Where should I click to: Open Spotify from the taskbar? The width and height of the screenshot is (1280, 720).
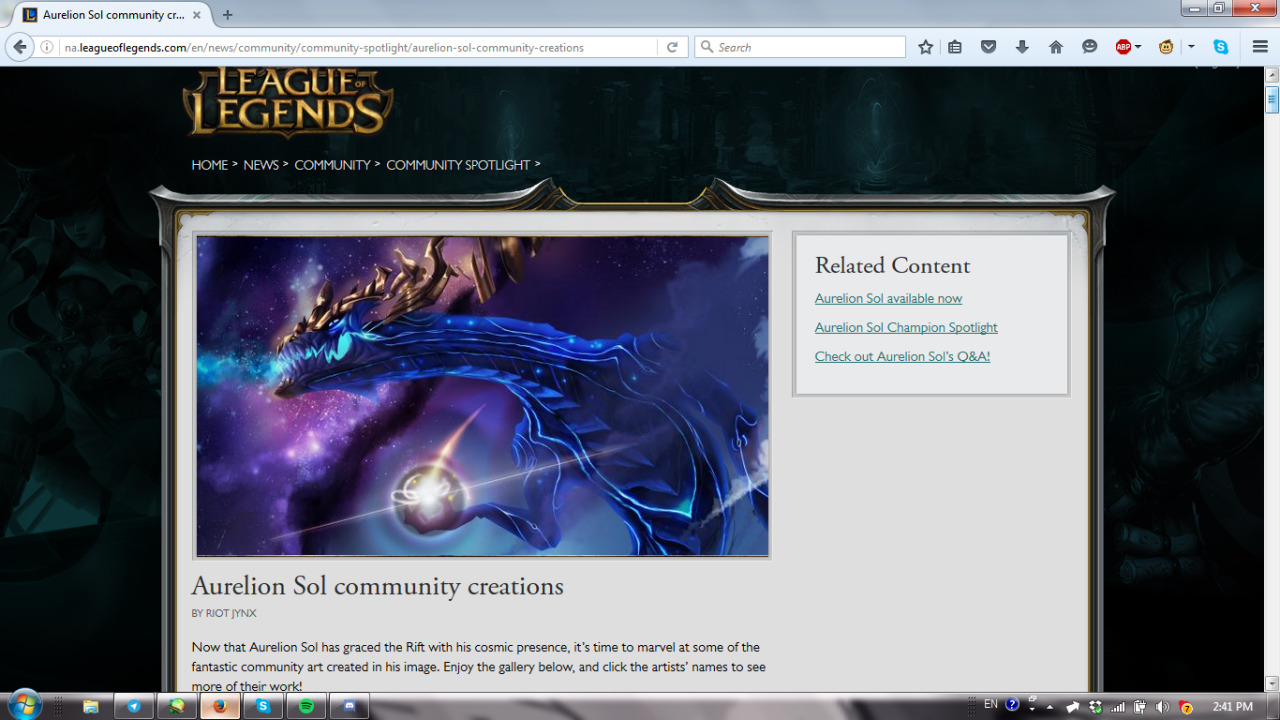(x=306, y=706)
